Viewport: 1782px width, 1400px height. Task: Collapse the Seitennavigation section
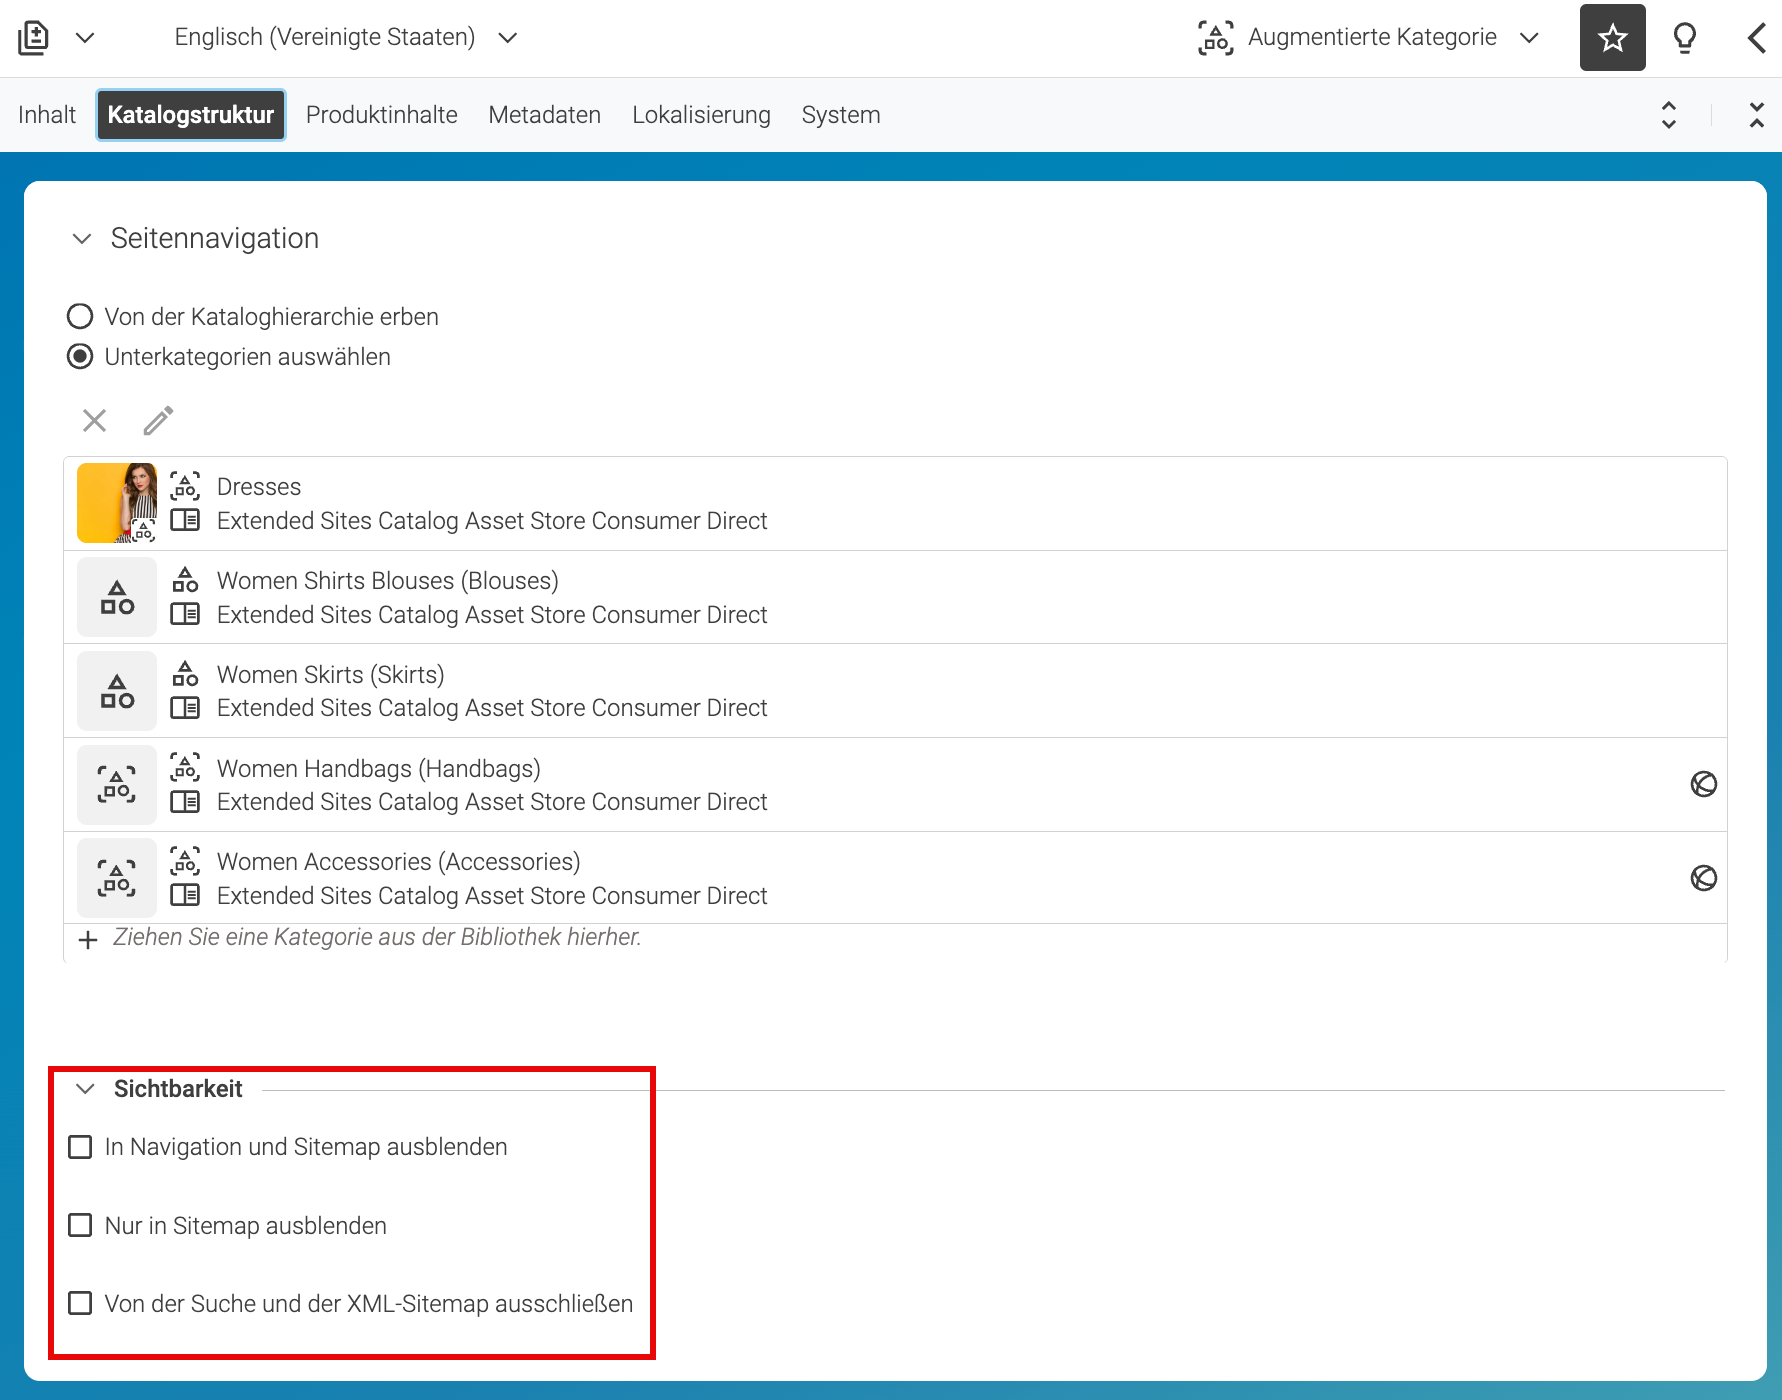tap(82, 239)
